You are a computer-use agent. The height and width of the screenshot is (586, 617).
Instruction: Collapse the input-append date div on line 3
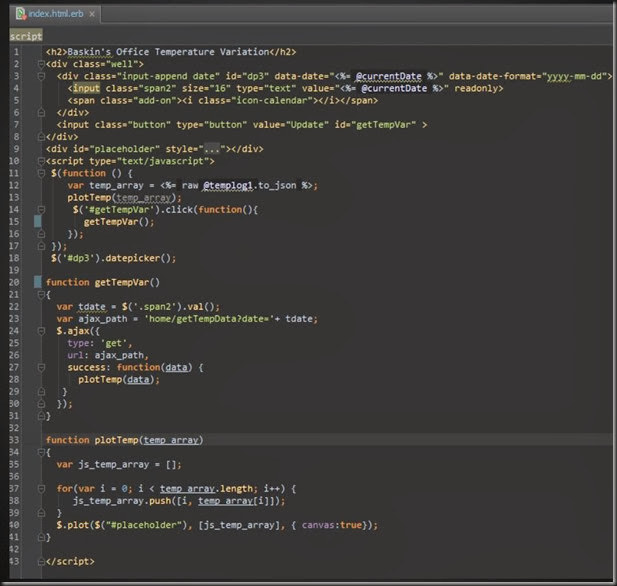tap(41, 75)
